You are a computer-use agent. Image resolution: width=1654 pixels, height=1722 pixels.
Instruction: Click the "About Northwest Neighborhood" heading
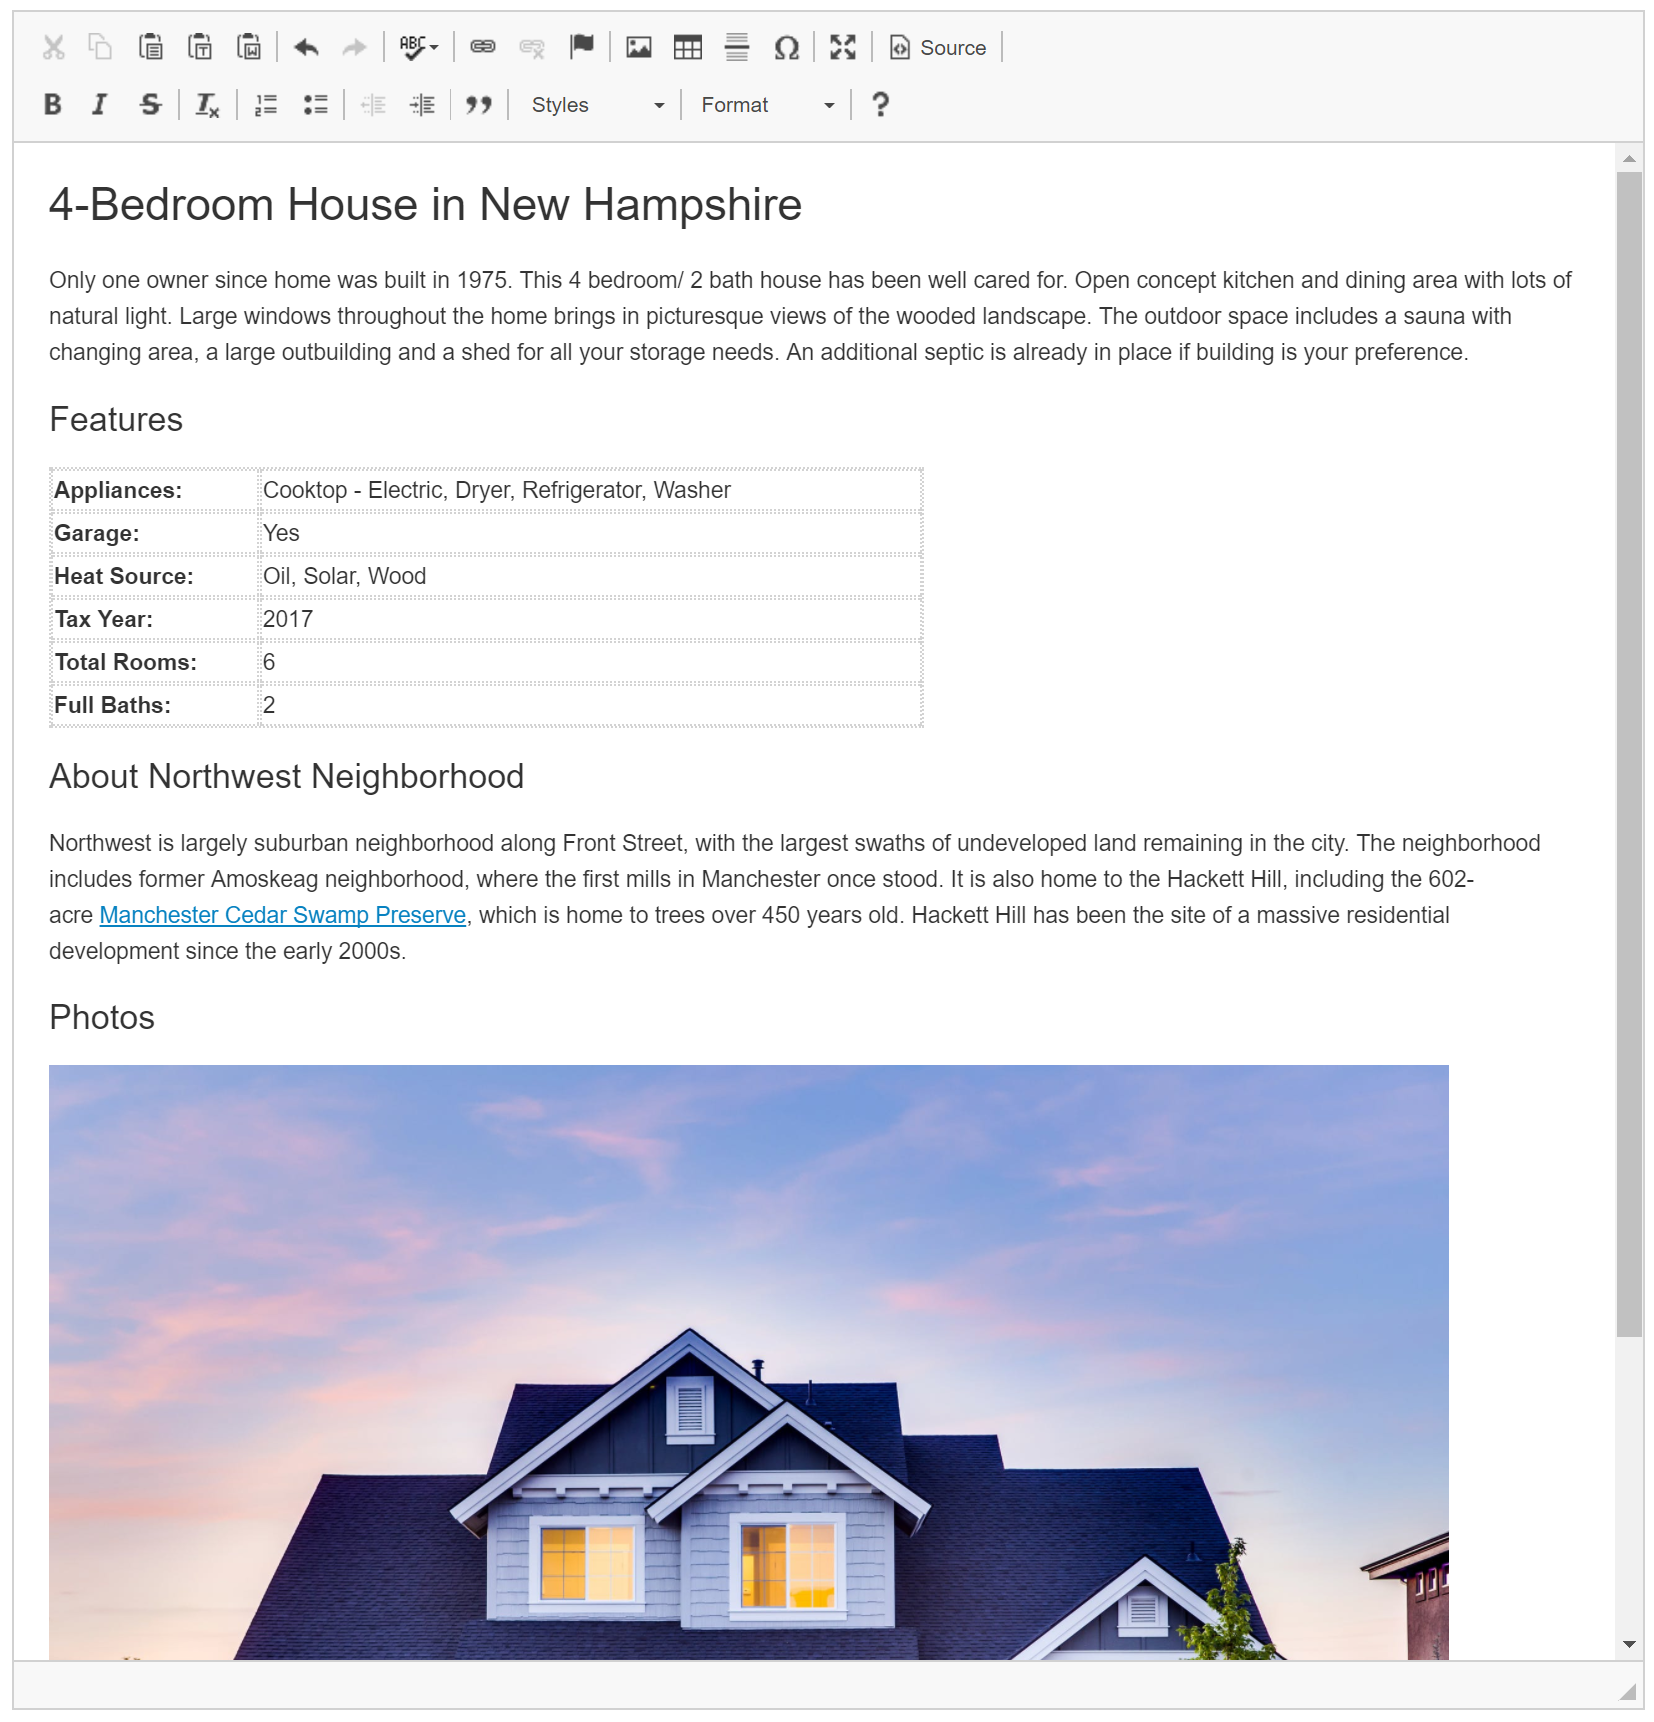pyautogui.click(x=286, y=777)
